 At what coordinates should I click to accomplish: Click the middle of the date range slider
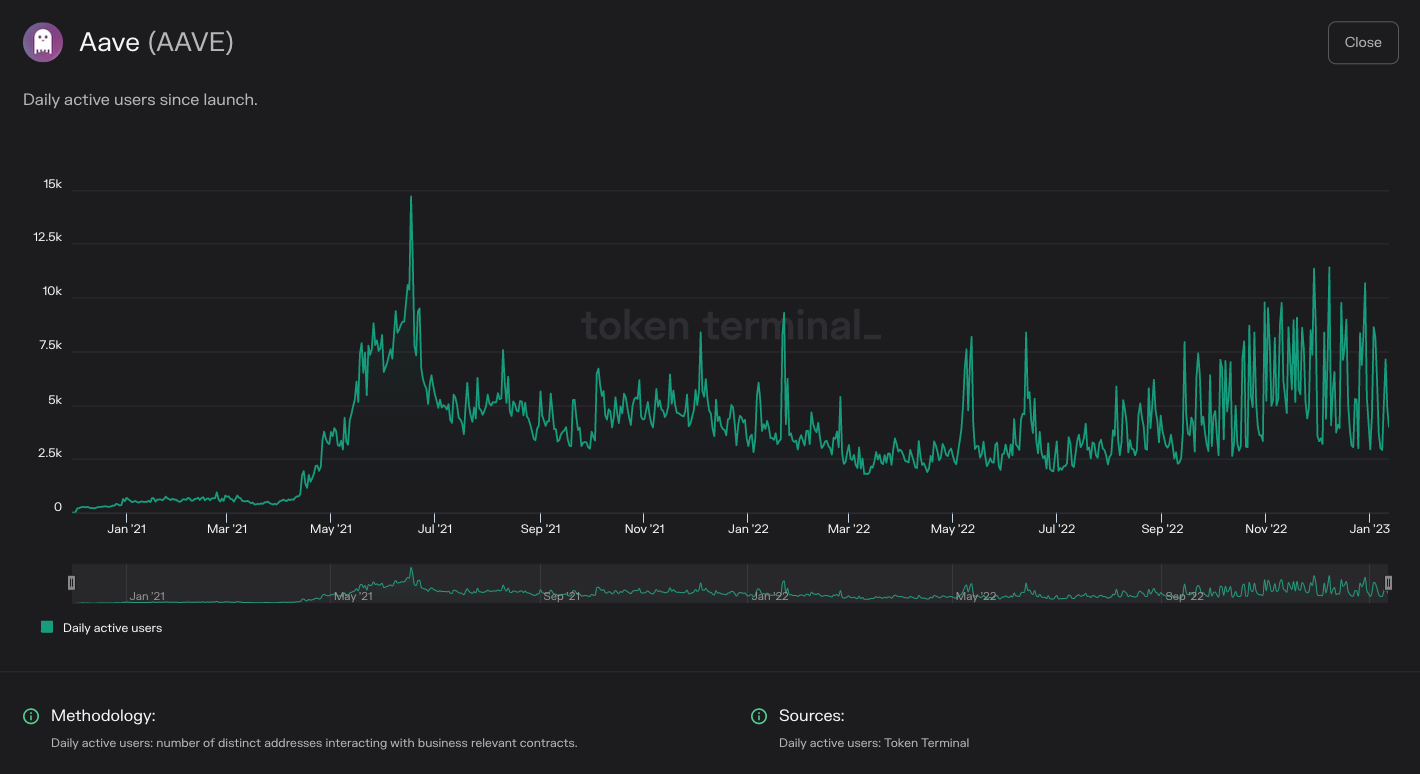coord(731,583)
